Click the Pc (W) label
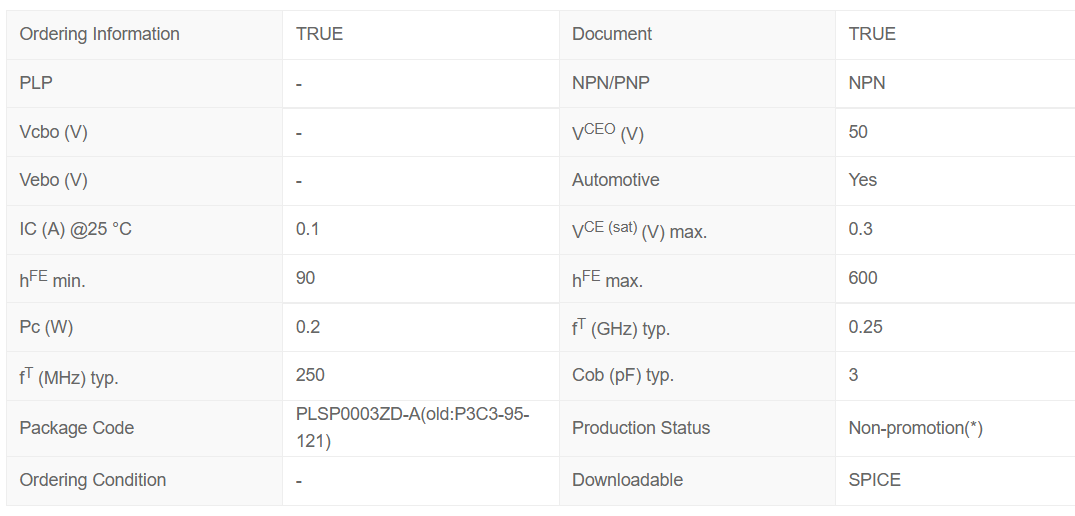The height and width of the screenshot is (516, 1075). point(46,327)
